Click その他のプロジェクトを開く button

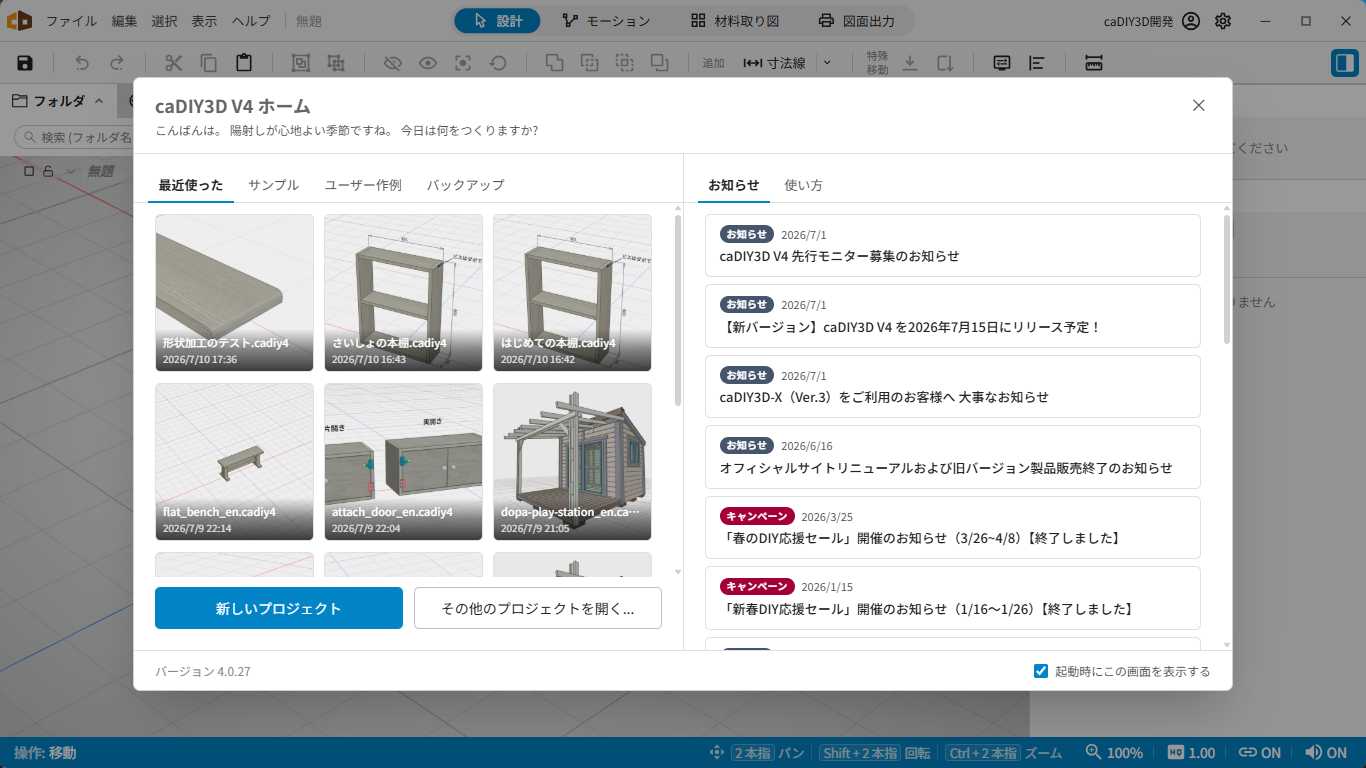538,608
